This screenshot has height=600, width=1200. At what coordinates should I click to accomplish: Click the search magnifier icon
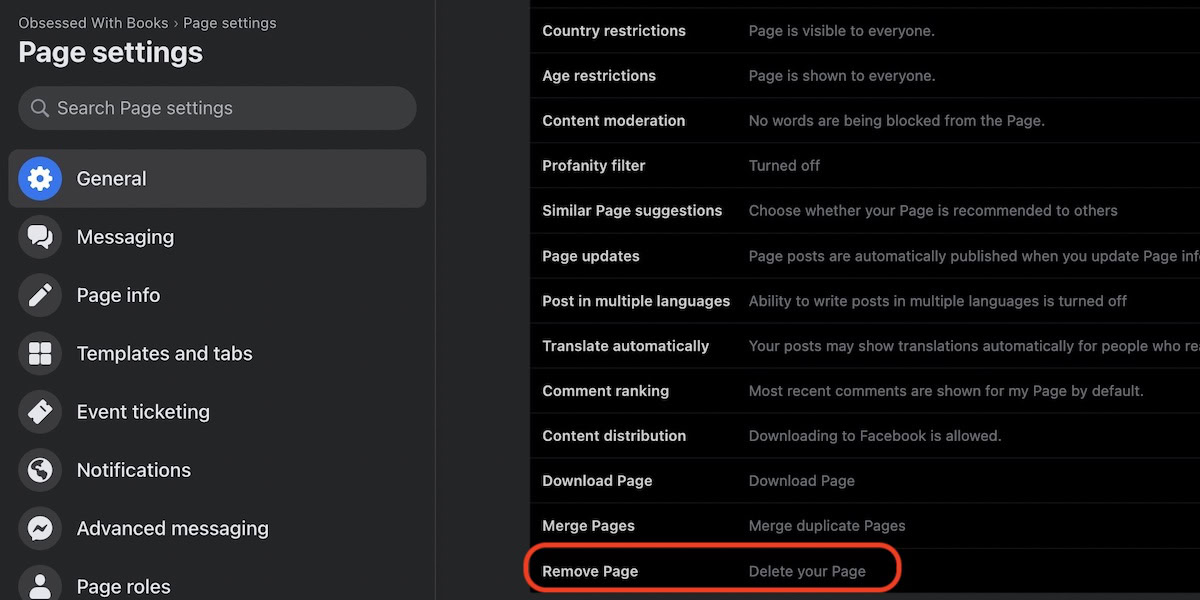click(x=40, y=108)
